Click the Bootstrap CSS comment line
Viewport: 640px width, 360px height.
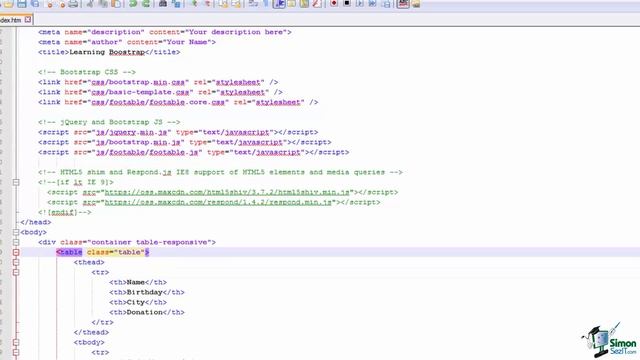point(87,72)
